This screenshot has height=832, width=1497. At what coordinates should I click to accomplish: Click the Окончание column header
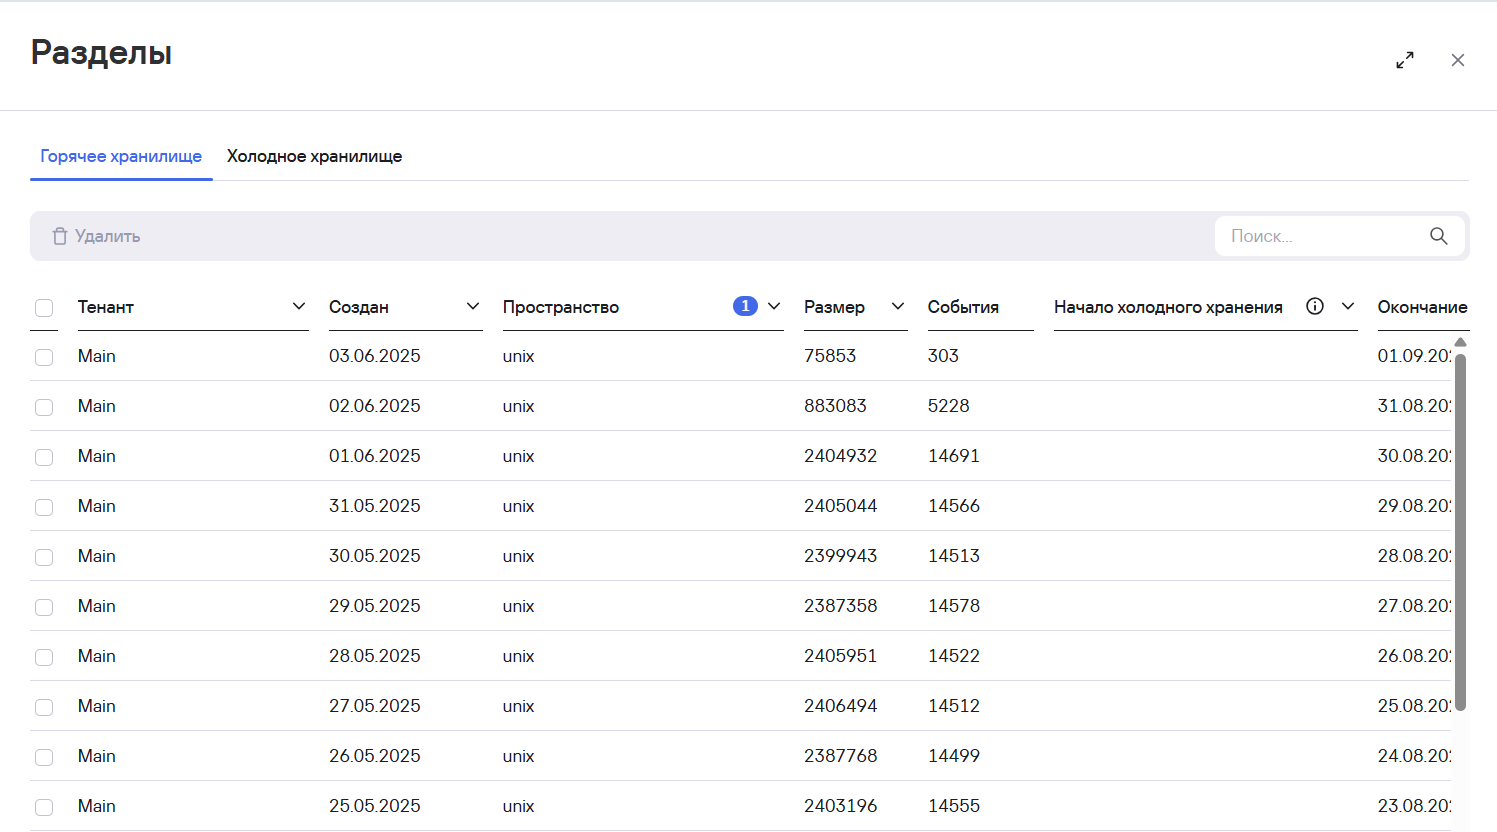pyautogui.click(x=1422, y=307)
